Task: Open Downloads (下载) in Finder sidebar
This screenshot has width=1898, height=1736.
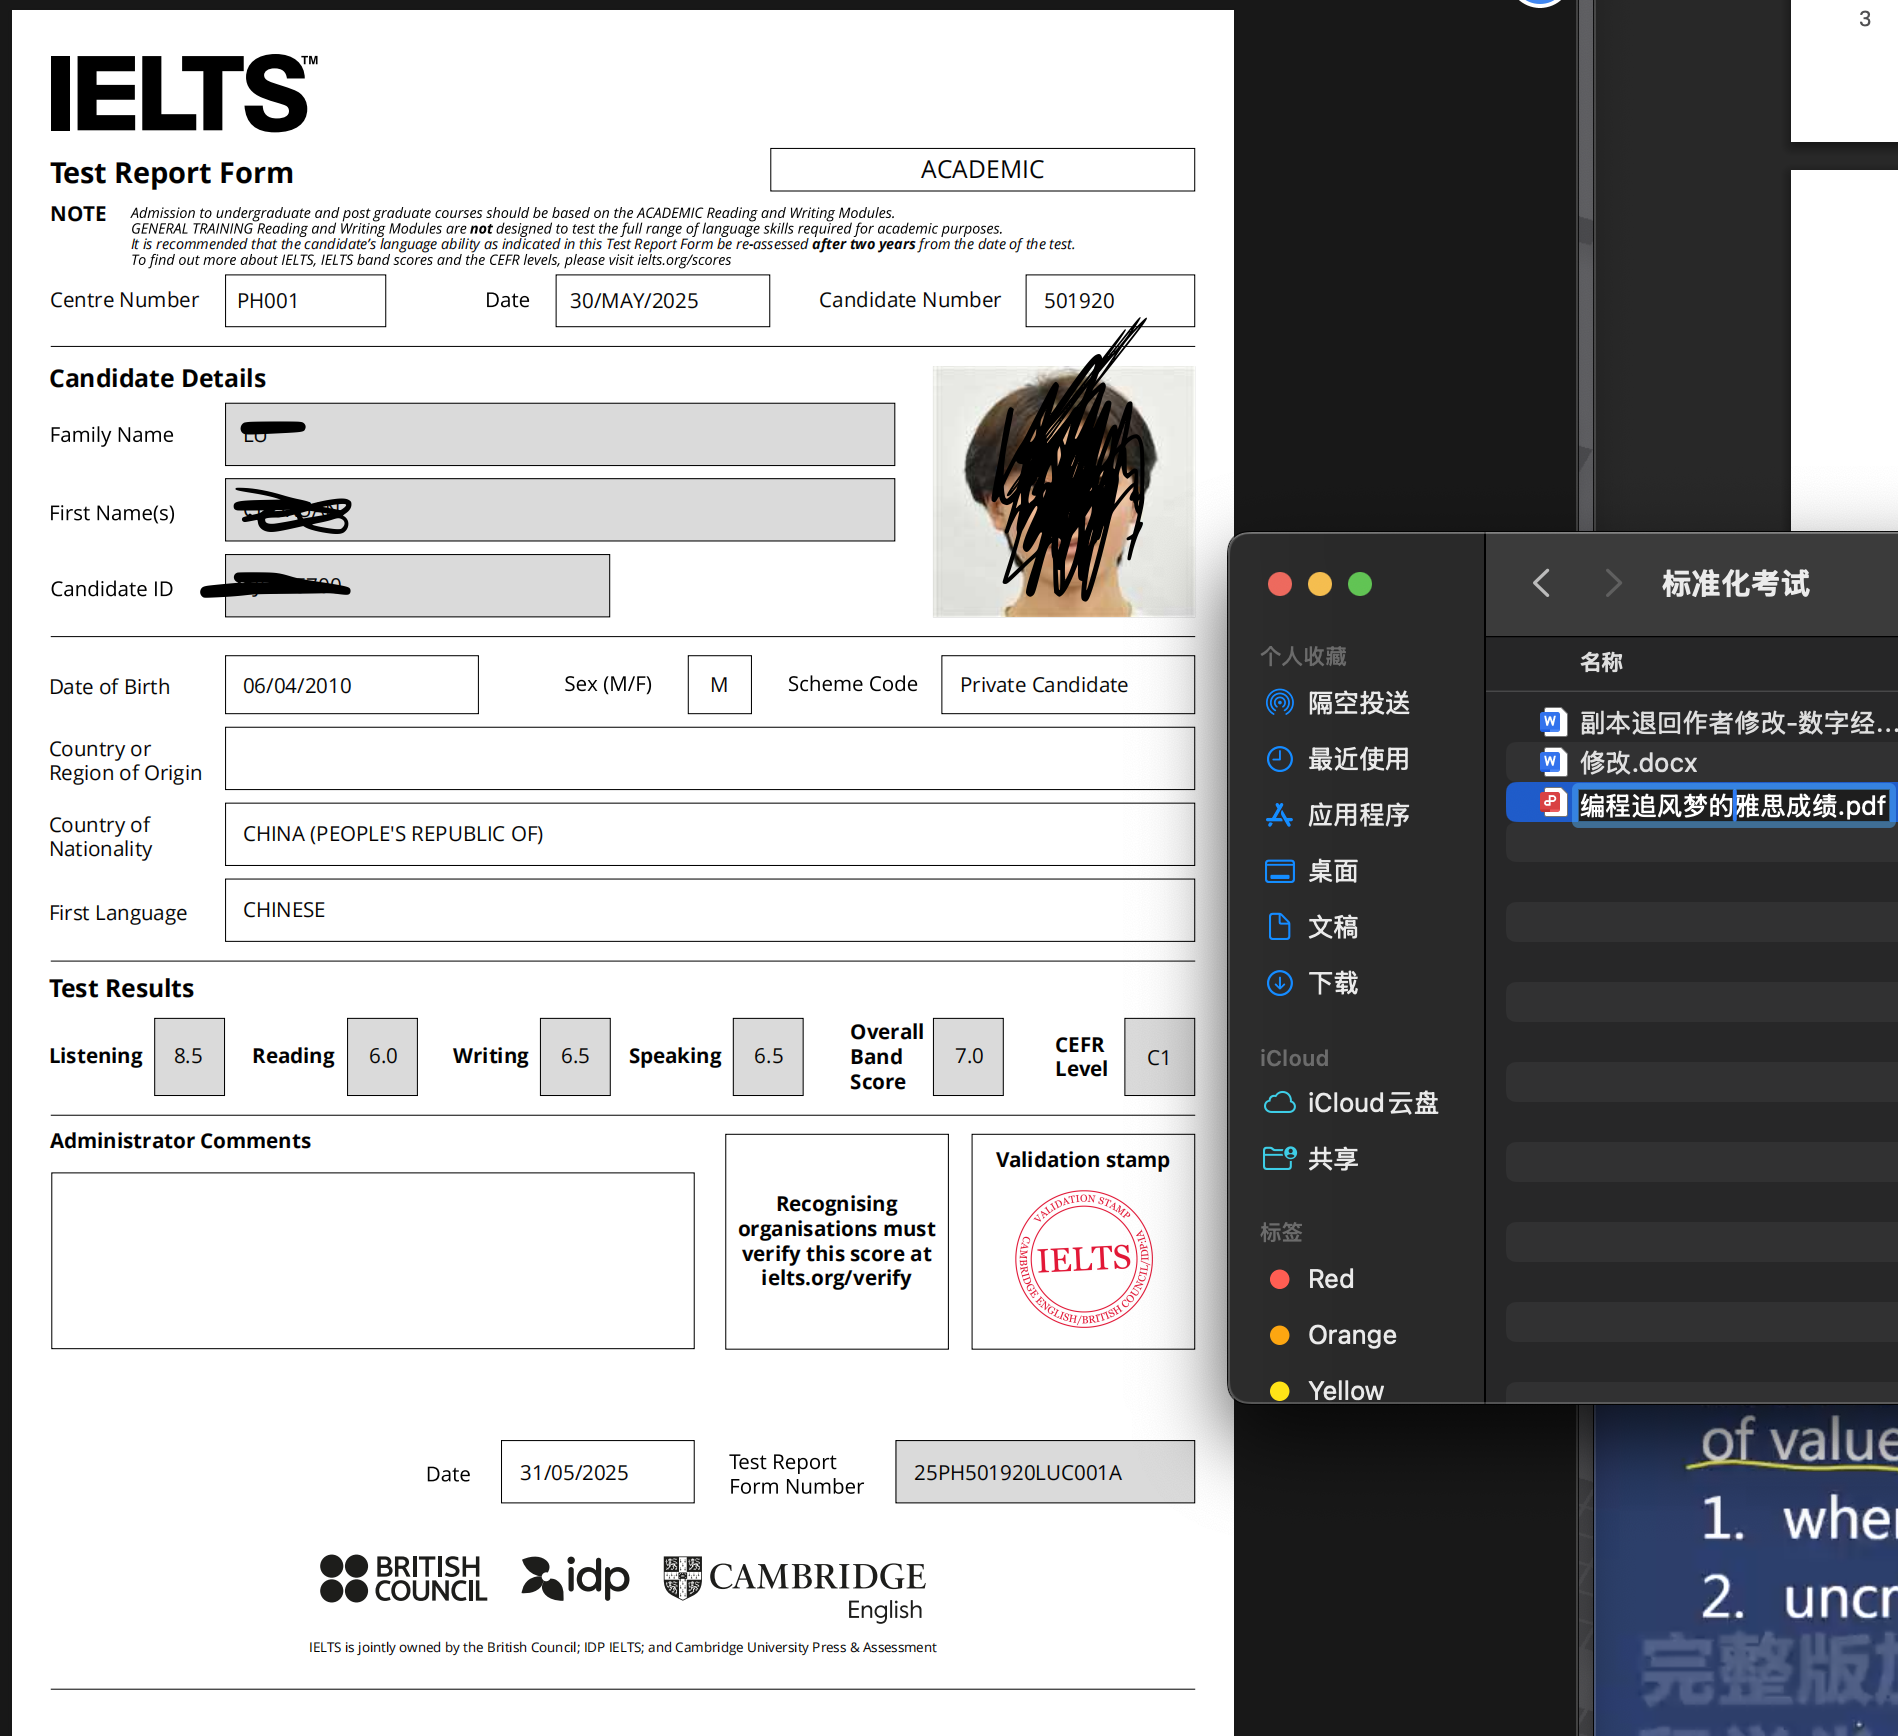Action: [1311, 983]
